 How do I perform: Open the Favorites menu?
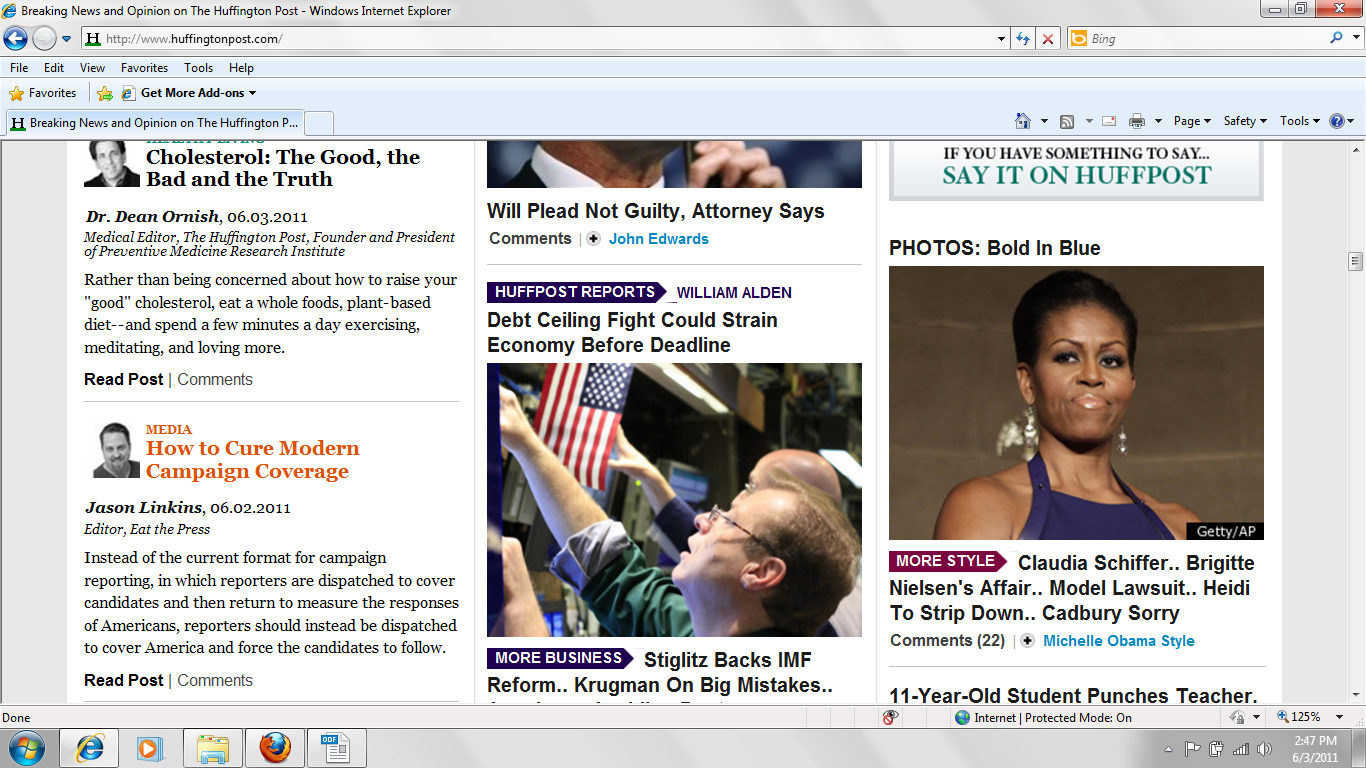[144, 68]
